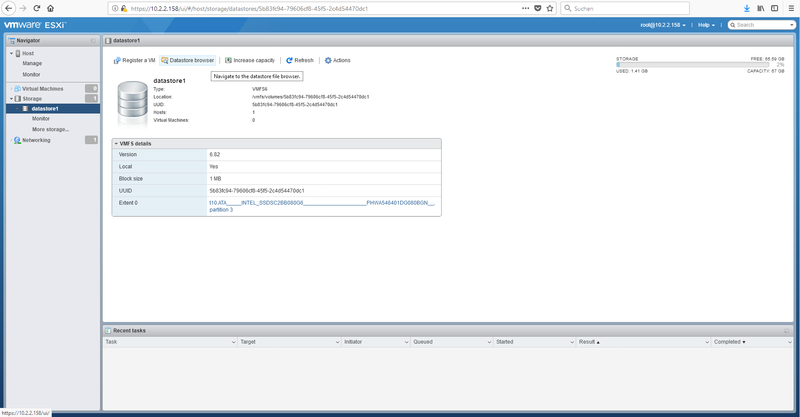This screenshot has width=800, height=417.
Task: Select Host in the navigator
Action: [28, 53]
